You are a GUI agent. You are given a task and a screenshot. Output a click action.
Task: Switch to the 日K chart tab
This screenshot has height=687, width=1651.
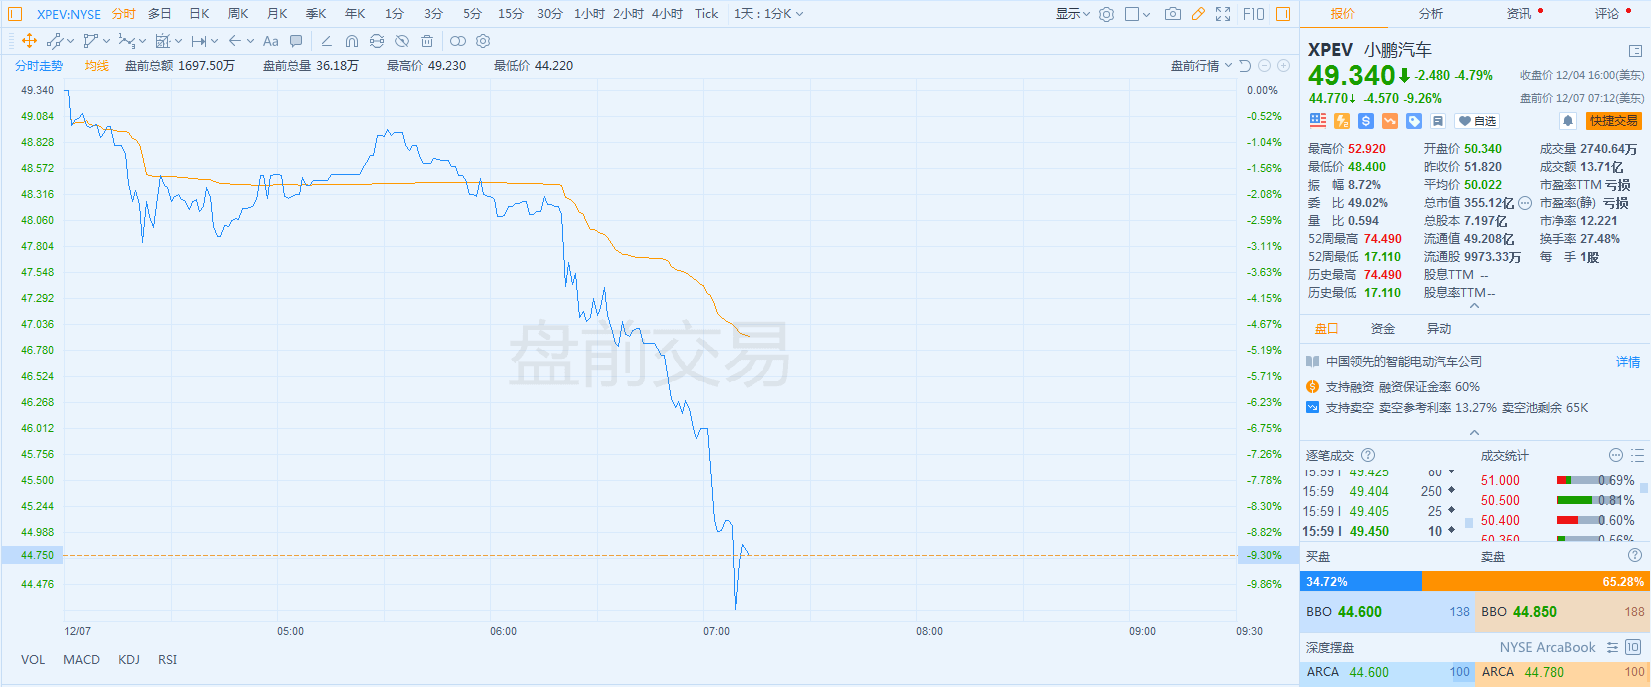point(199,14)
